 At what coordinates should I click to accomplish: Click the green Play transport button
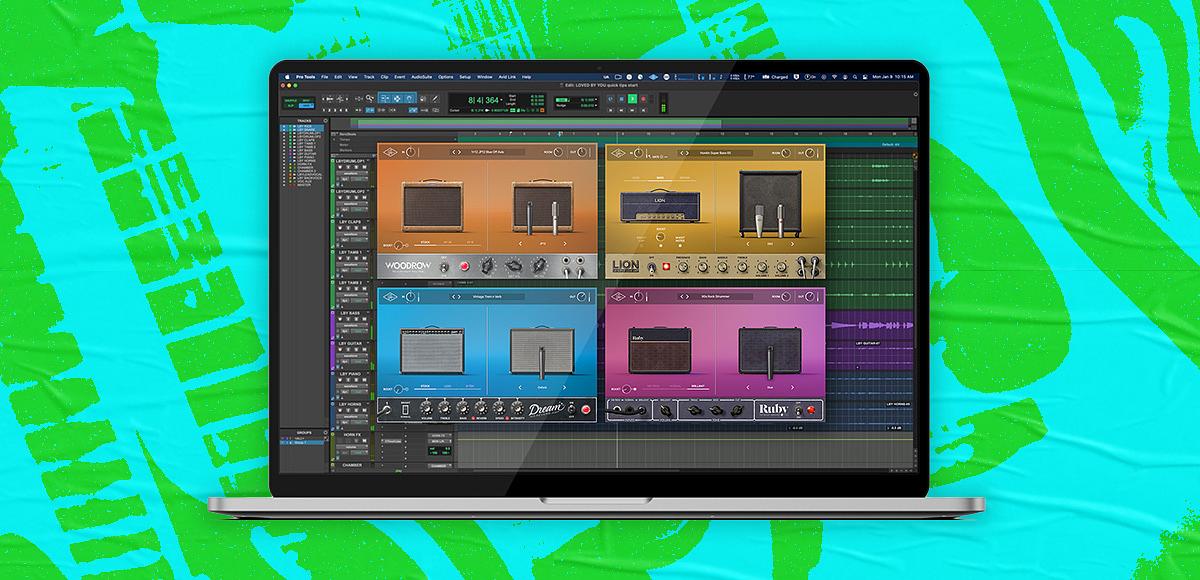[x=633, y=99]
